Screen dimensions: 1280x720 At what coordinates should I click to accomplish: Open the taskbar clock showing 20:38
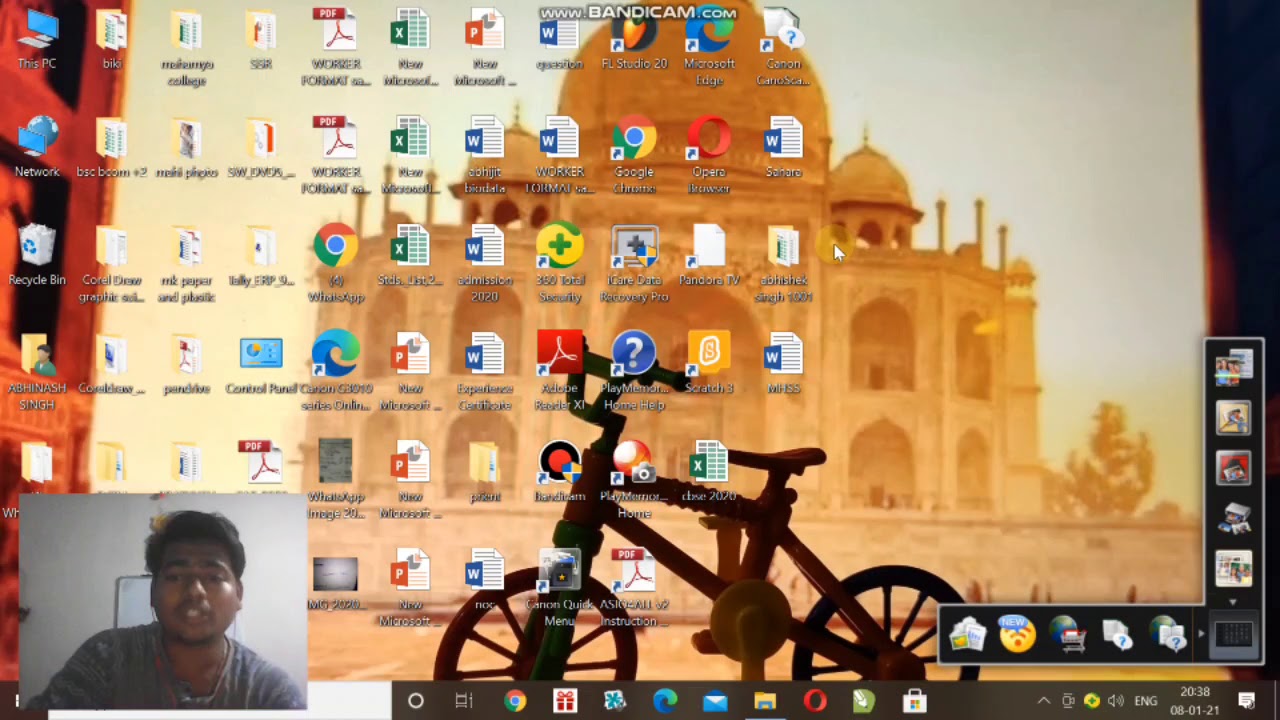click(1195, 700)
